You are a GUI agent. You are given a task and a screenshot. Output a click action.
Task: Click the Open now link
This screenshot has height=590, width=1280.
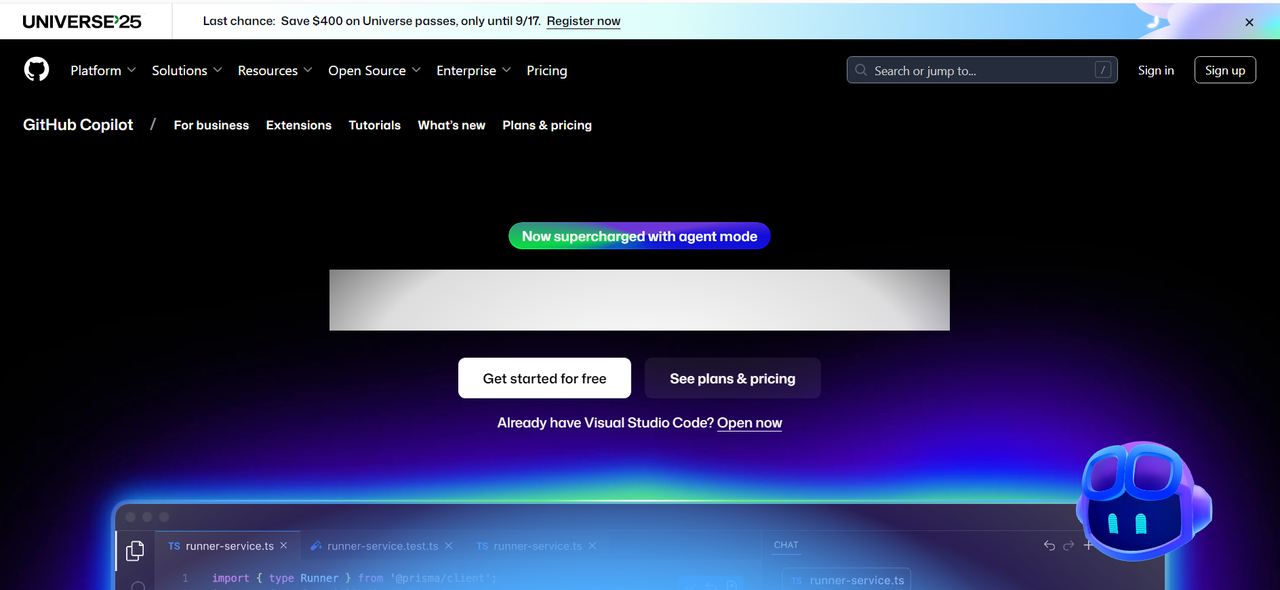click(750, 423)
